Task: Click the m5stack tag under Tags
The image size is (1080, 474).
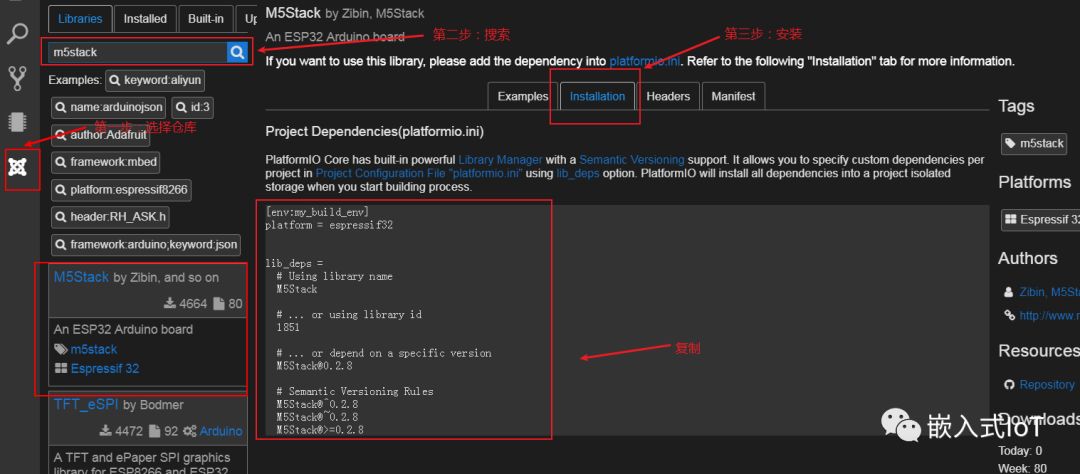Action: pyautogui.click(x=1034, y=143)
